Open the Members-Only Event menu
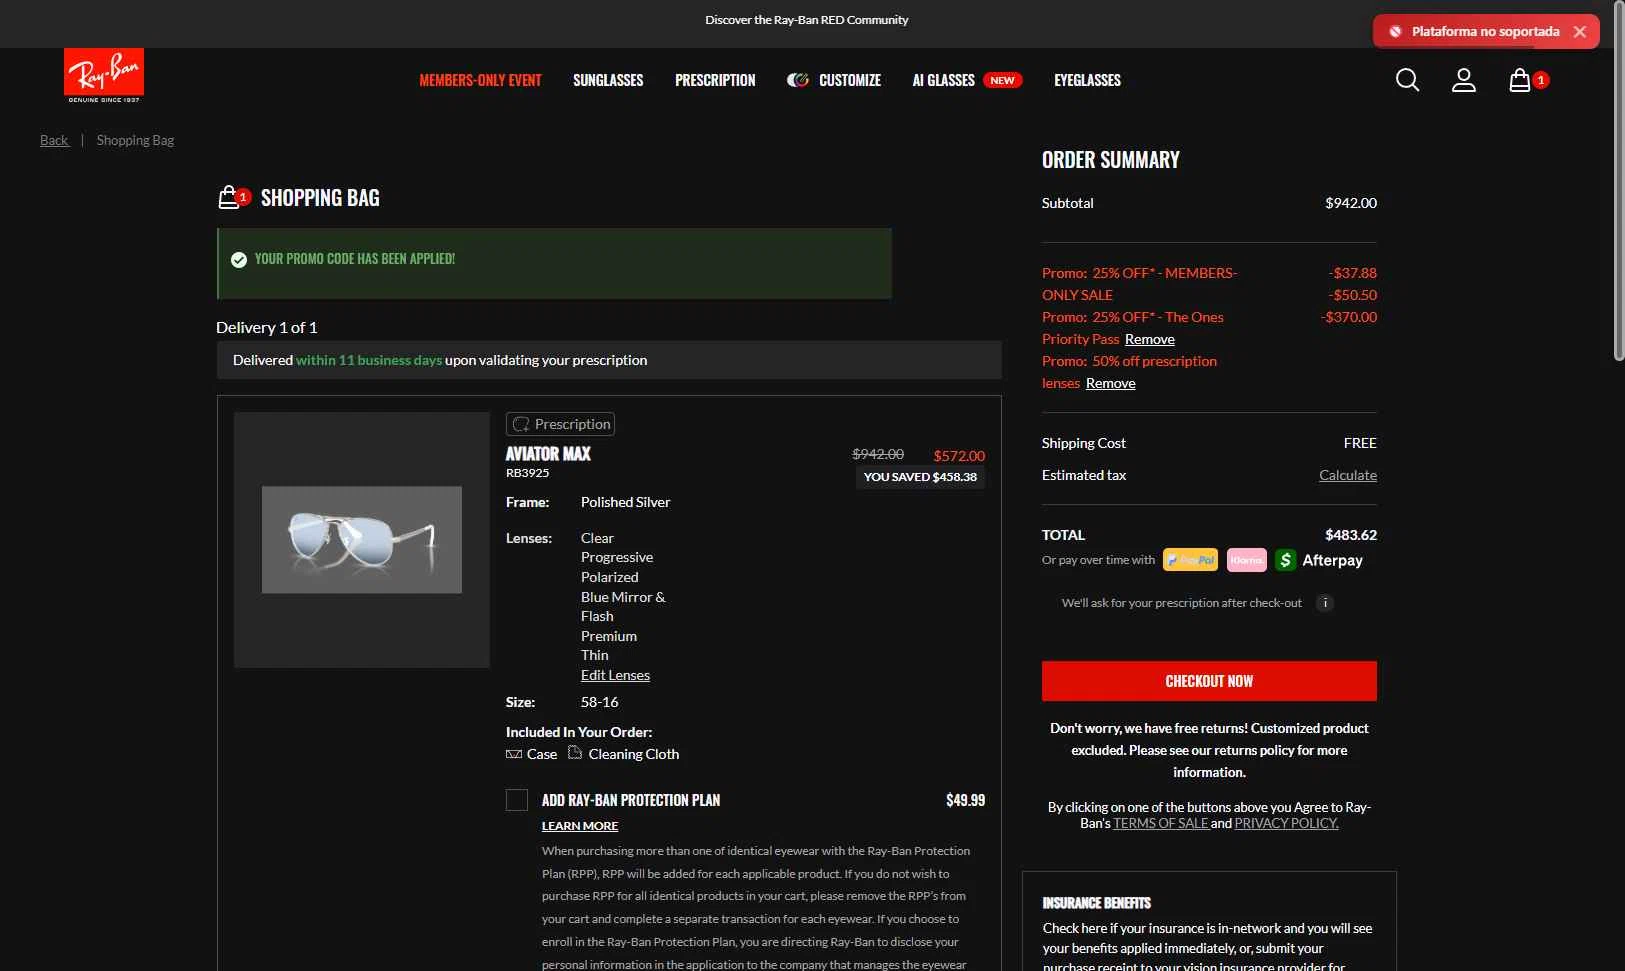 coord(480,80)
